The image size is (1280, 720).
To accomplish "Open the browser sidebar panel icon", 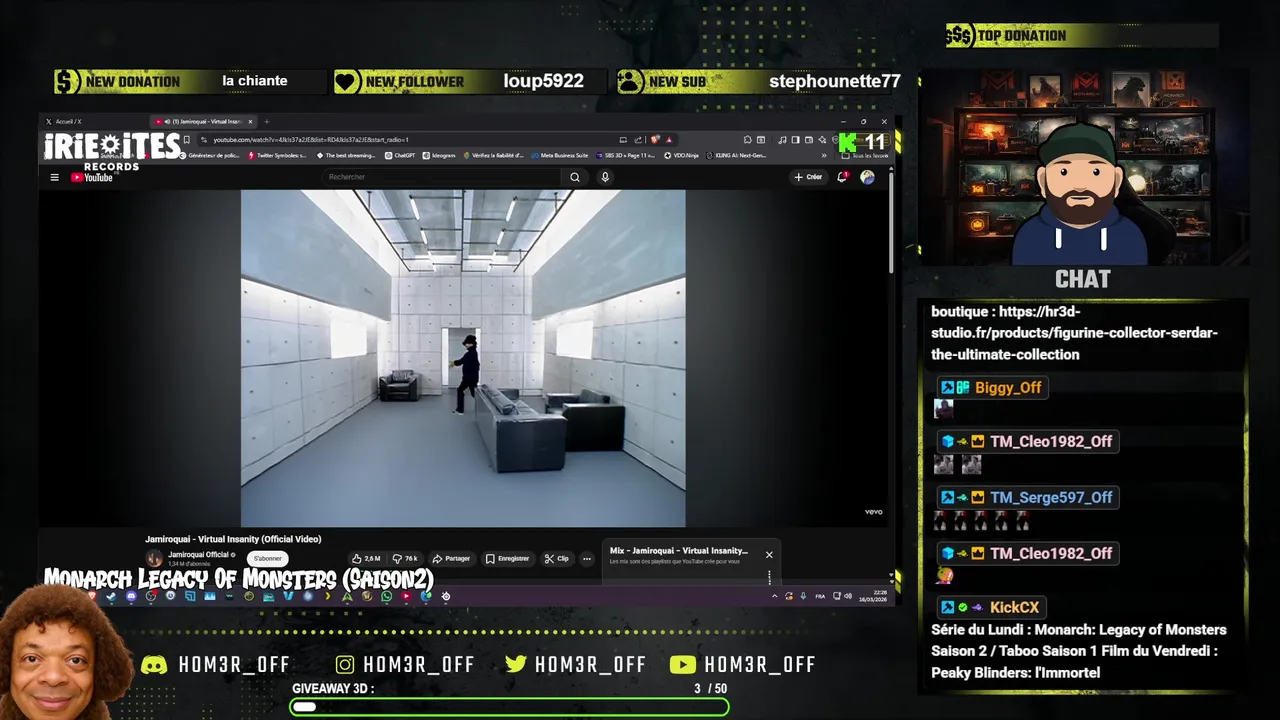I will tap(795, 139).
